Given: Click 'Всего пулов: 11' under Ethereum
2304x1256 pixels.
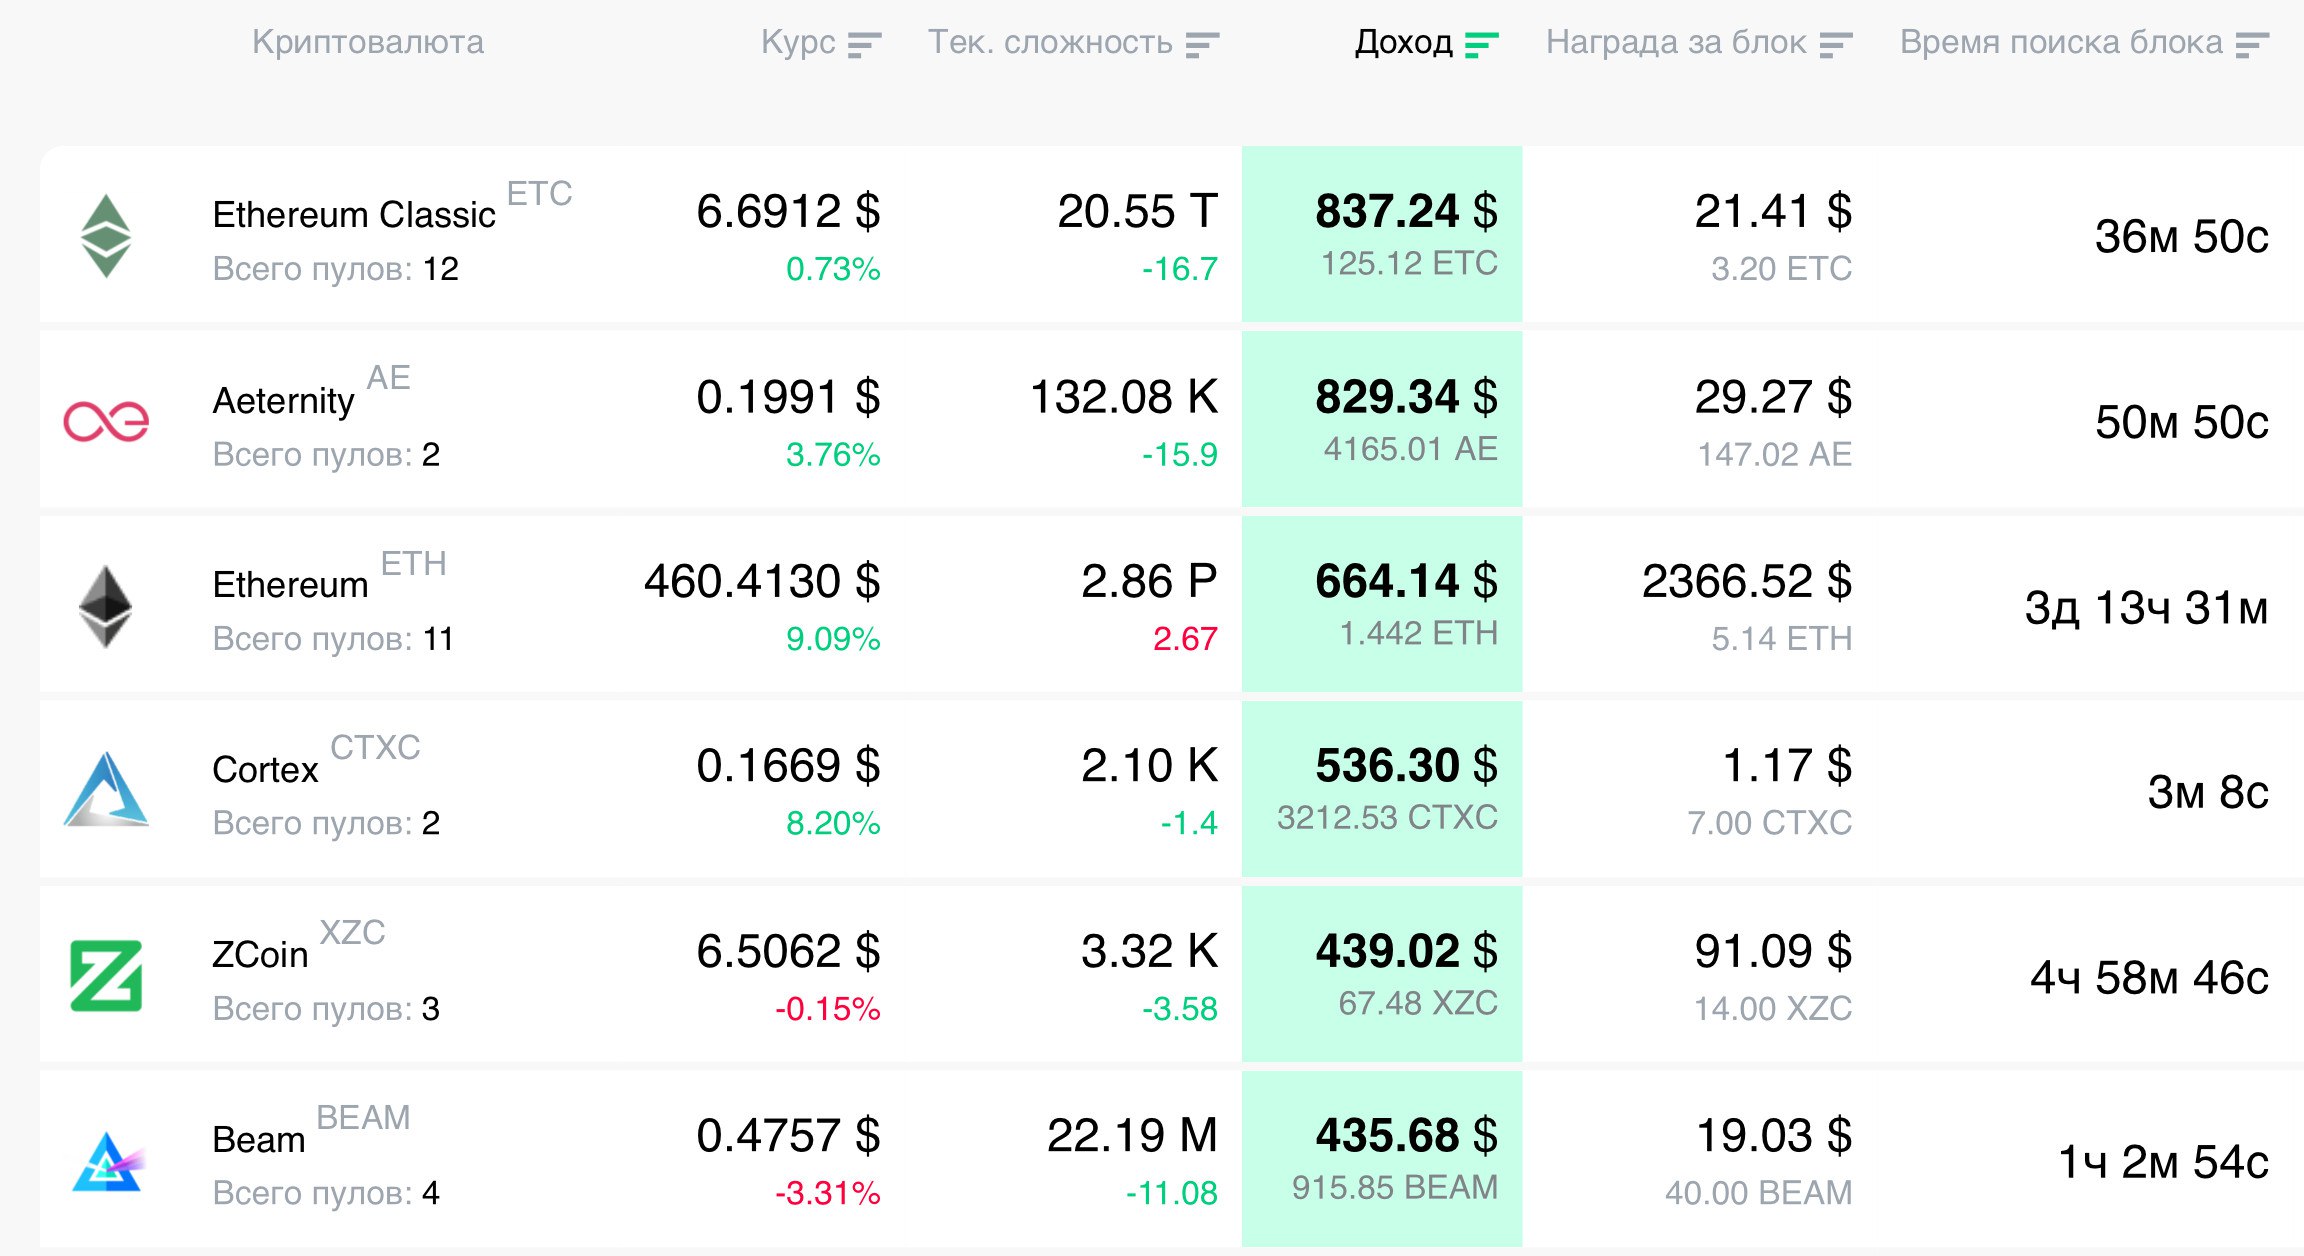Looking at the screenshot, I should [333, 639].
